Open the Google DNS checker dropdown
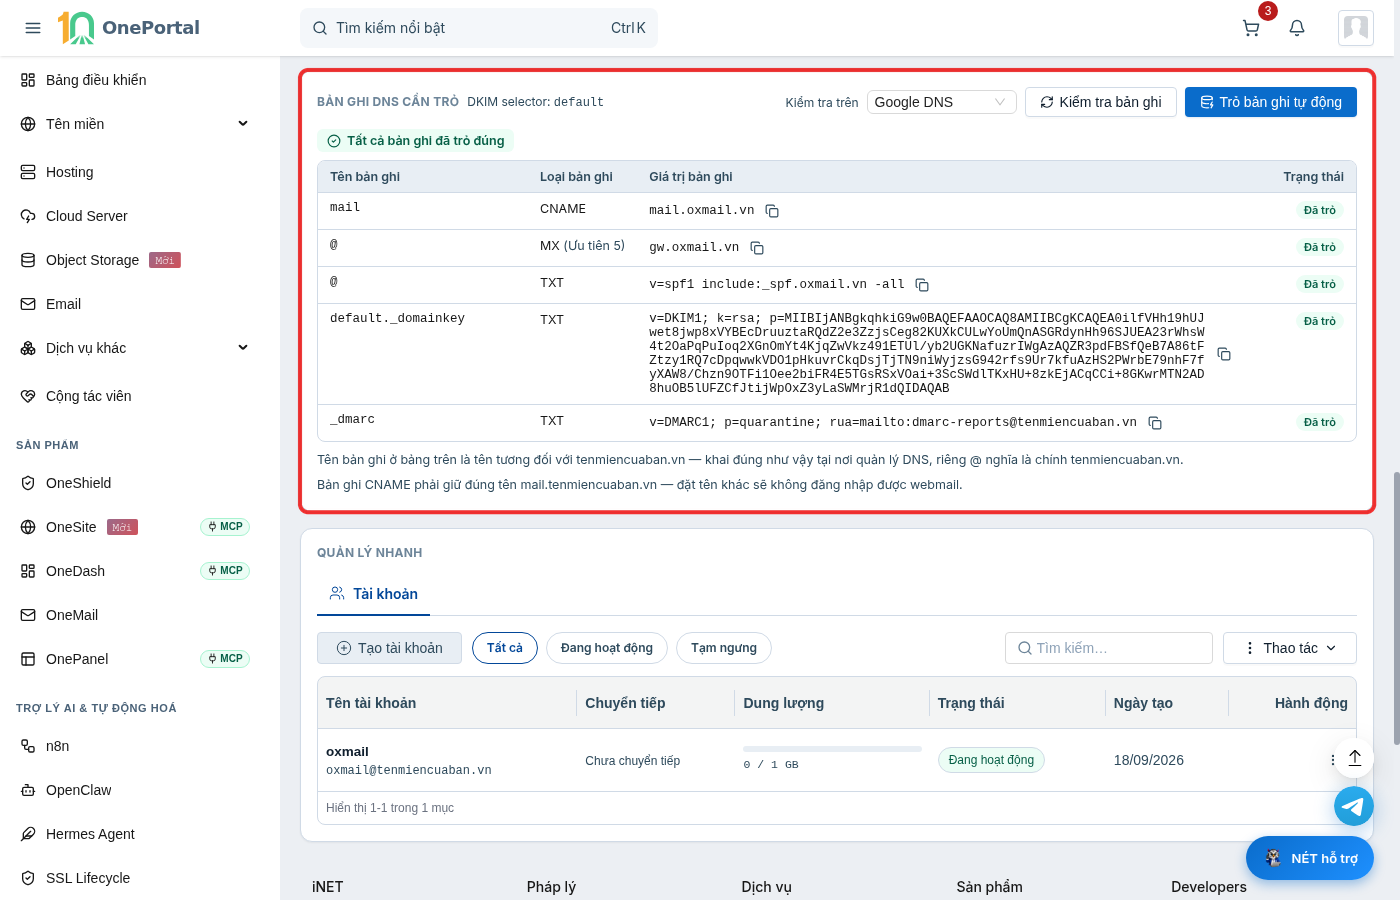The height and width of the screenshot is (900, 1400). click(941, 102)
